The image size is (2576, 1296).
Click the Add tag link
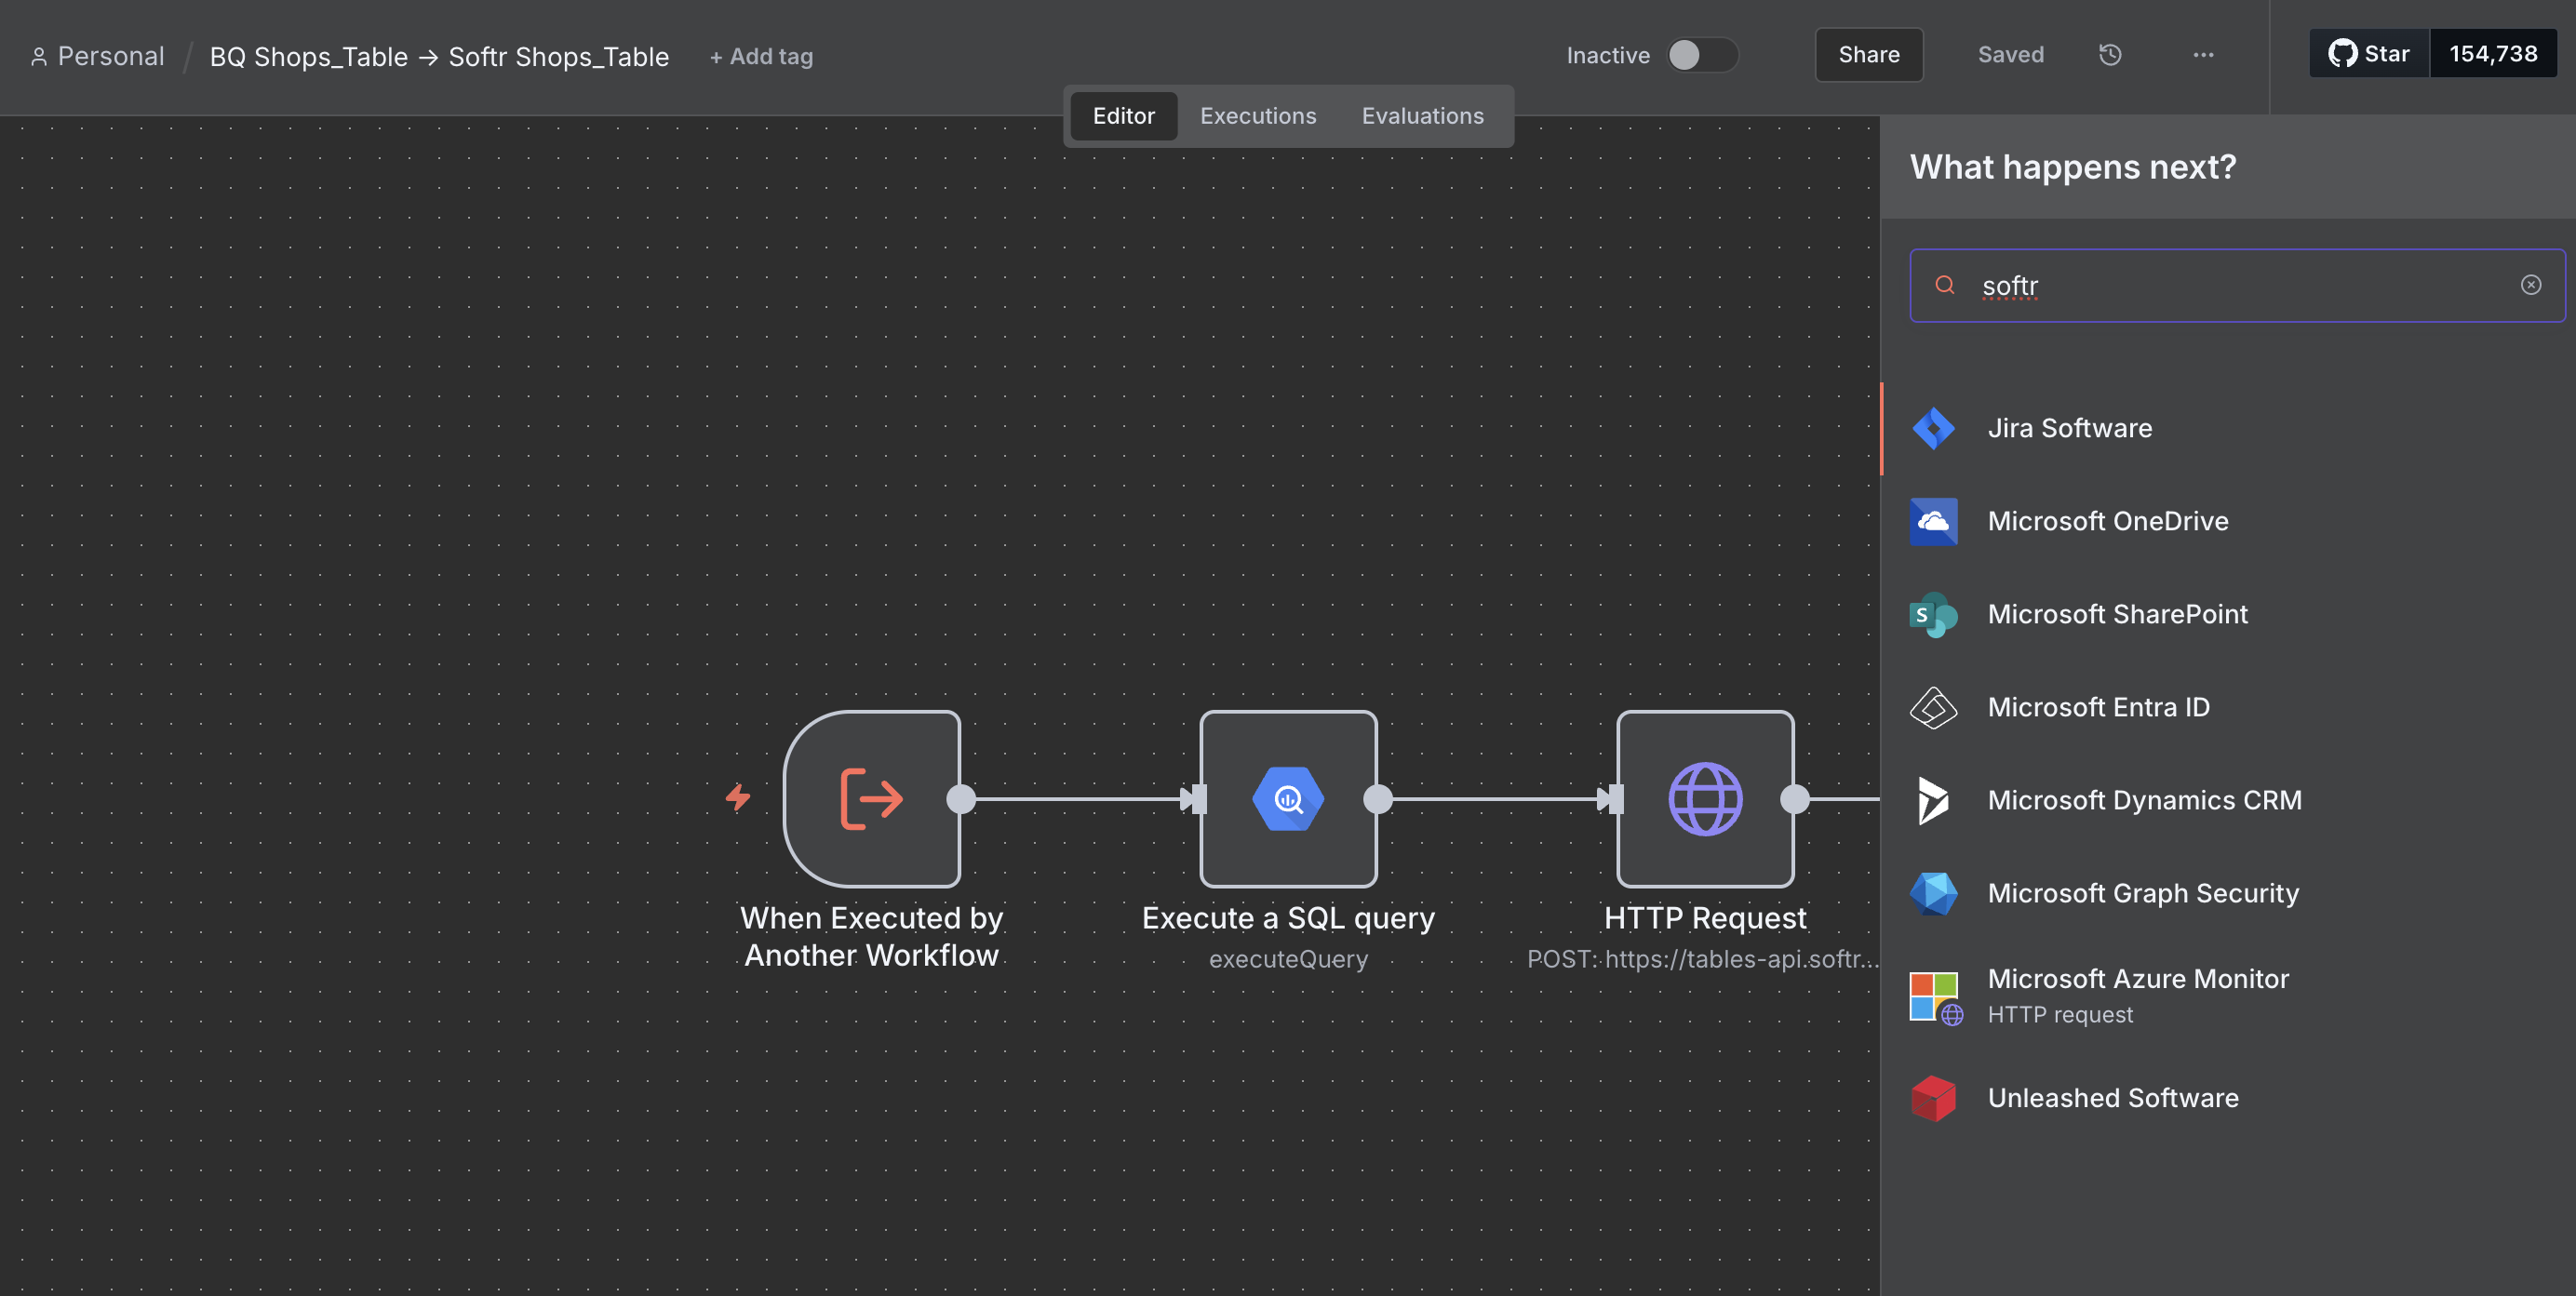[x=761, y=57]
